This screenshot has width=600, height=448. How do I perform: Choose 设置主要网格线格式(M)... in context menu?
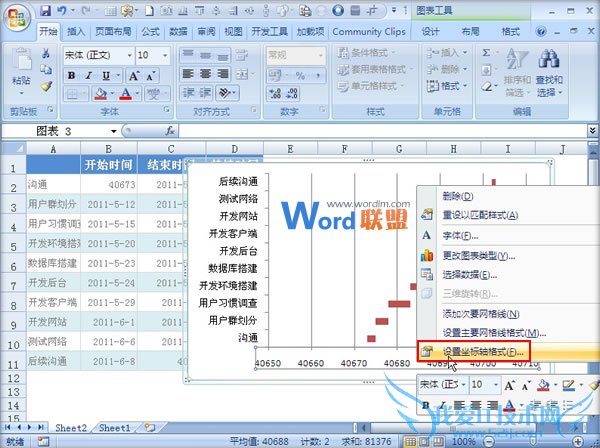tap(494, 332)
